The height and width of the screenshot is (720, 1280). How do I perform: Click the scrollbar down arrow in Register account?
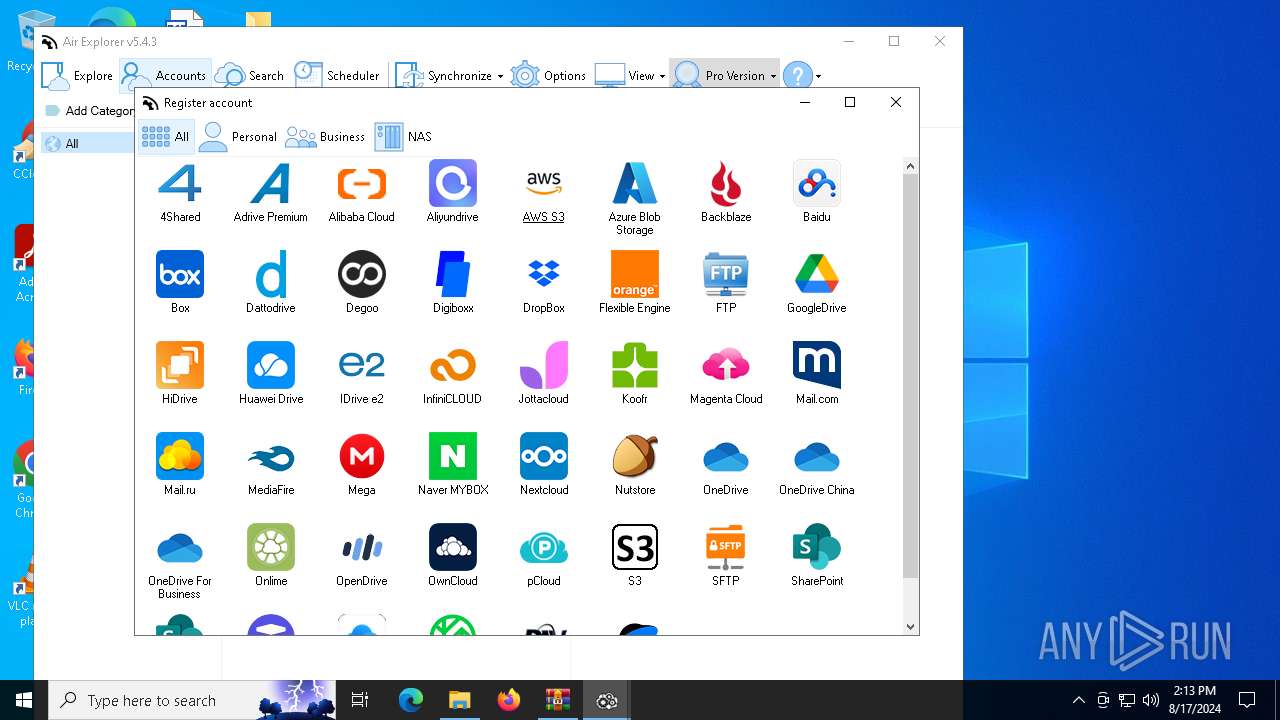point(910,626)
